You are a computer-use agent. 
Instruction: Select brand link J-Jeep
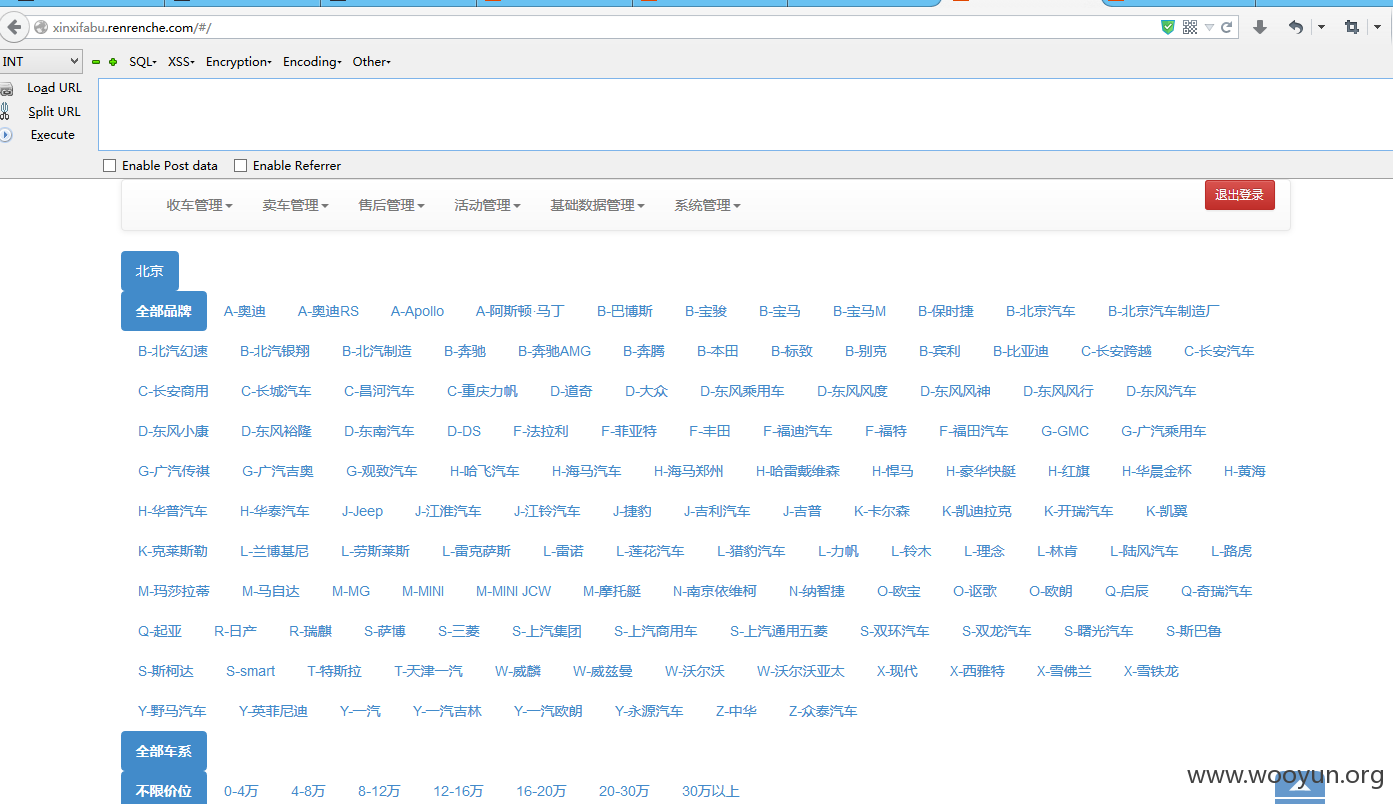pyautogui.click(x=362, y=511)
